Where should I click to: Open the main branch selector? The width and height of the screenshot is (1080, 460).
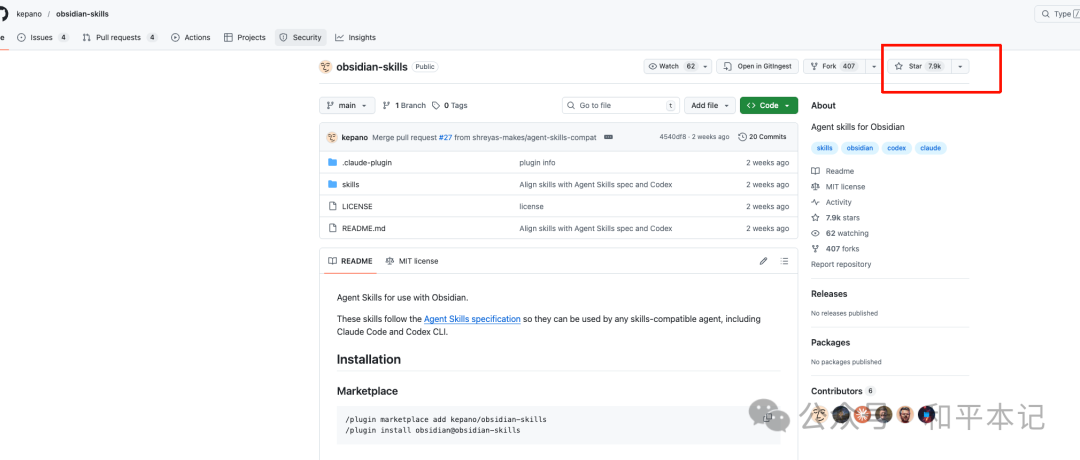coord(347,105)
